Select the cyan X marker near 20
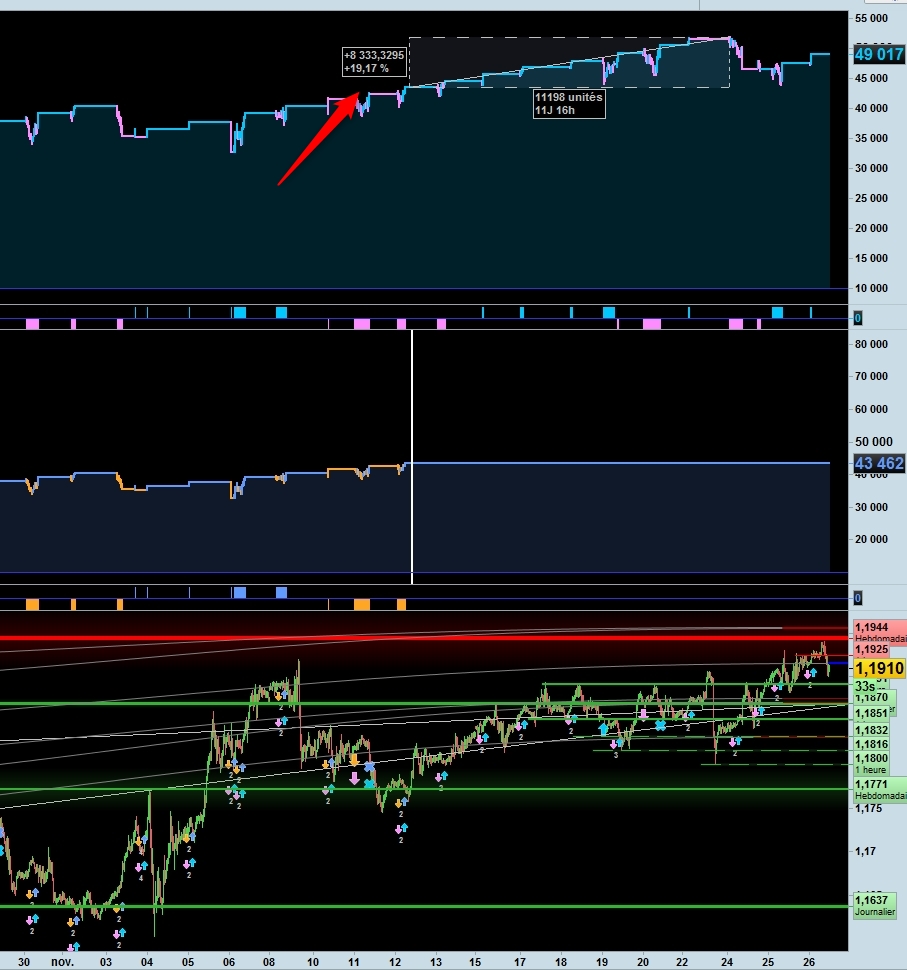907x970 pixels. [x=660, y=725]
